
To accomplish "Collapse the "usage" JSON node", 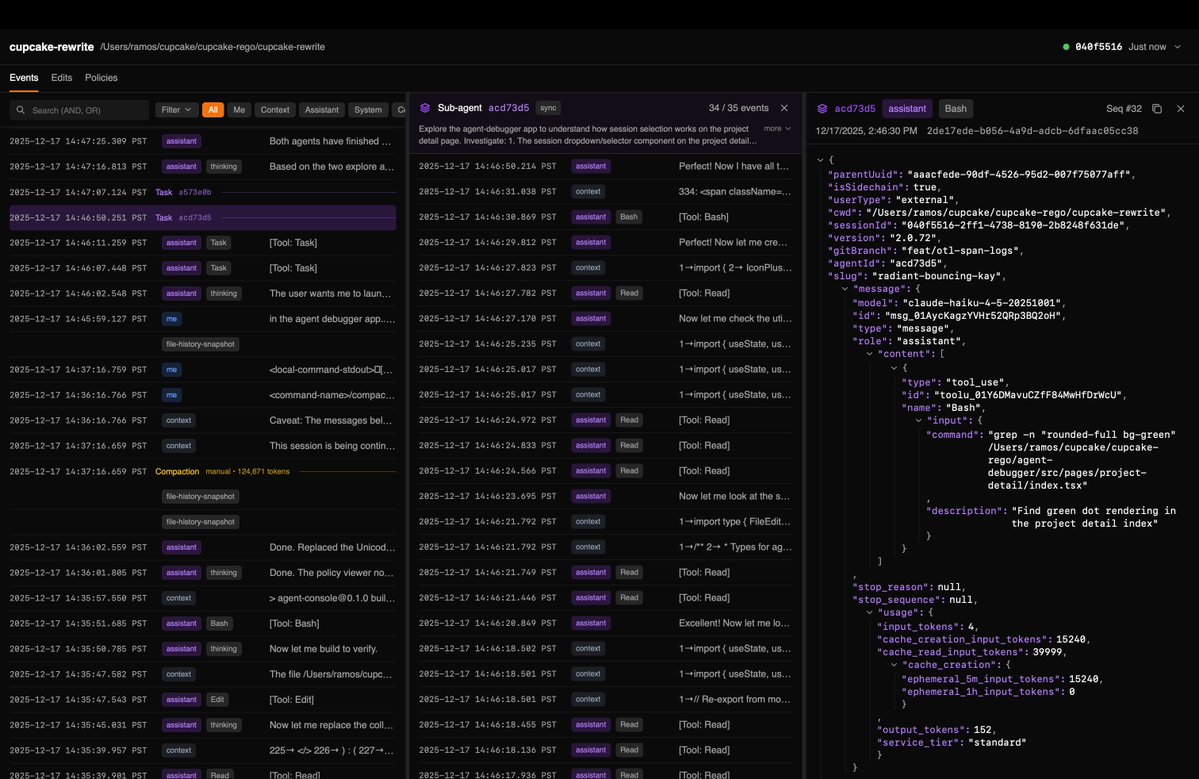I will [869, 612].
